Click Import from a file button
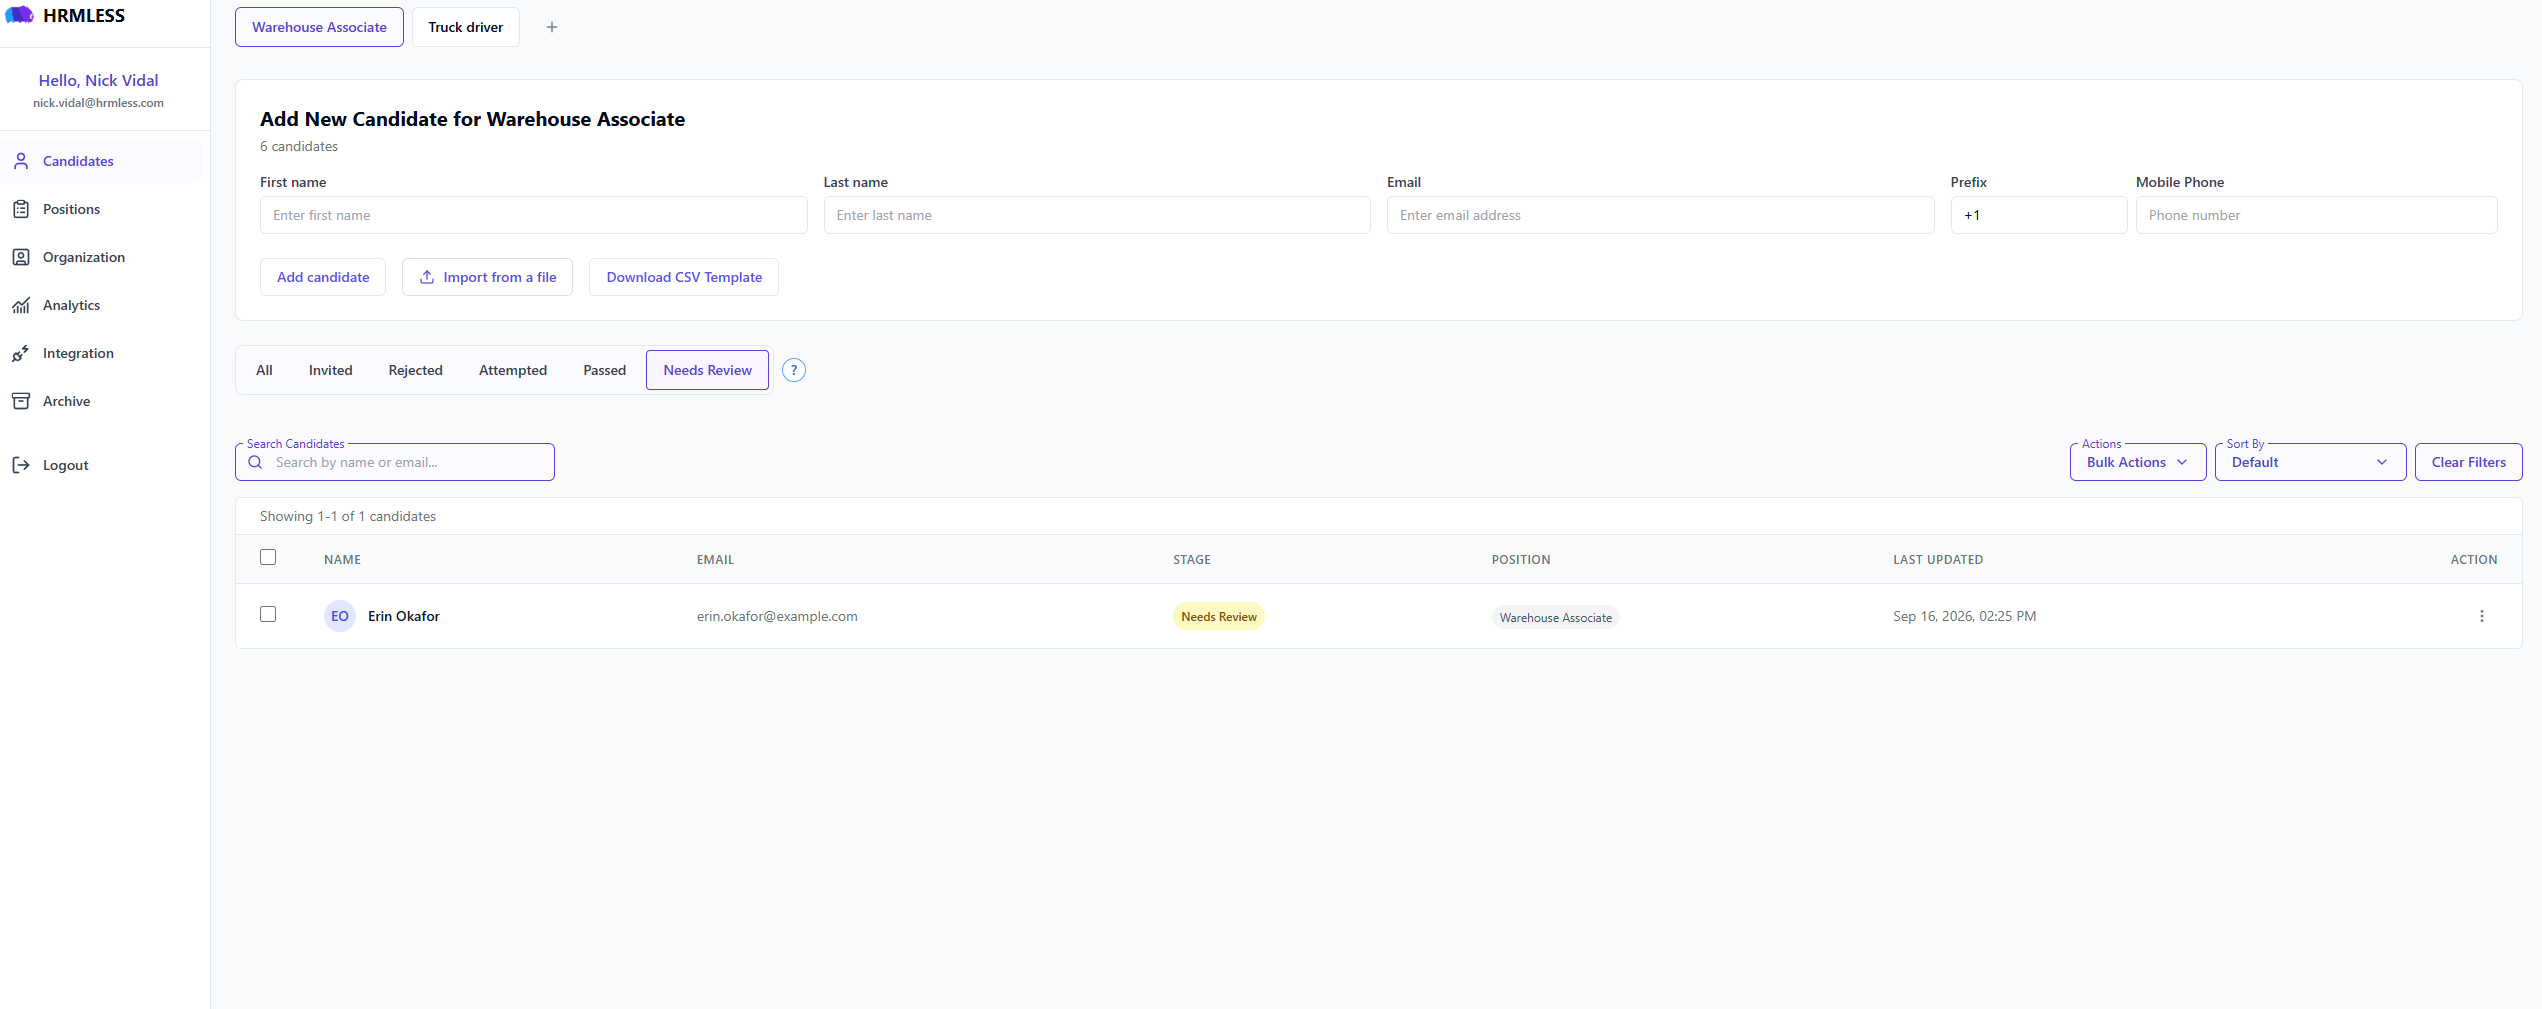This screenshot has width=2542, height=1009. click(487, 277)
